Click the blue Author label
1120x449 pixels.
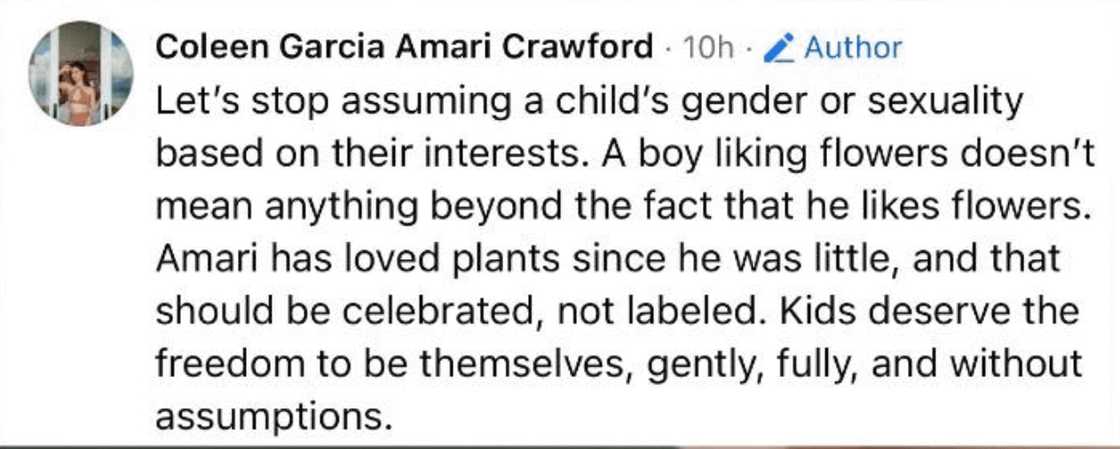tap(852, 47)
